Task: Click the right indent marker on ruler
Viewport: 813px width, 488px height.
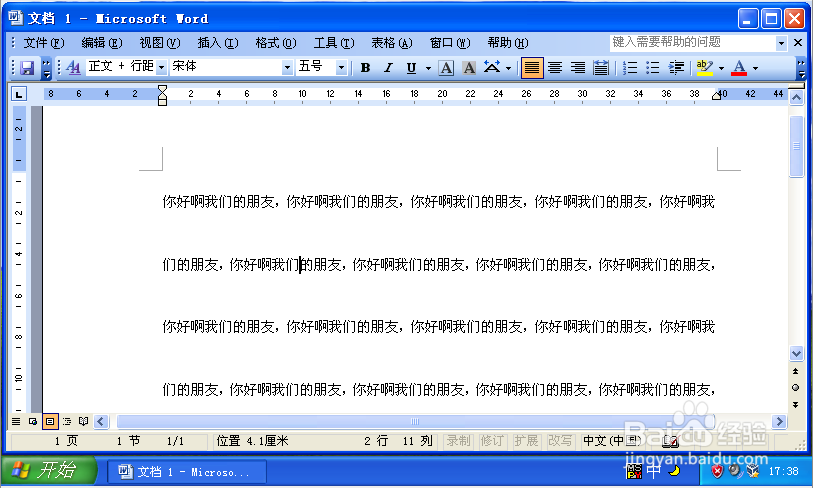Action: pyautogui.click(x=717, y=96)
